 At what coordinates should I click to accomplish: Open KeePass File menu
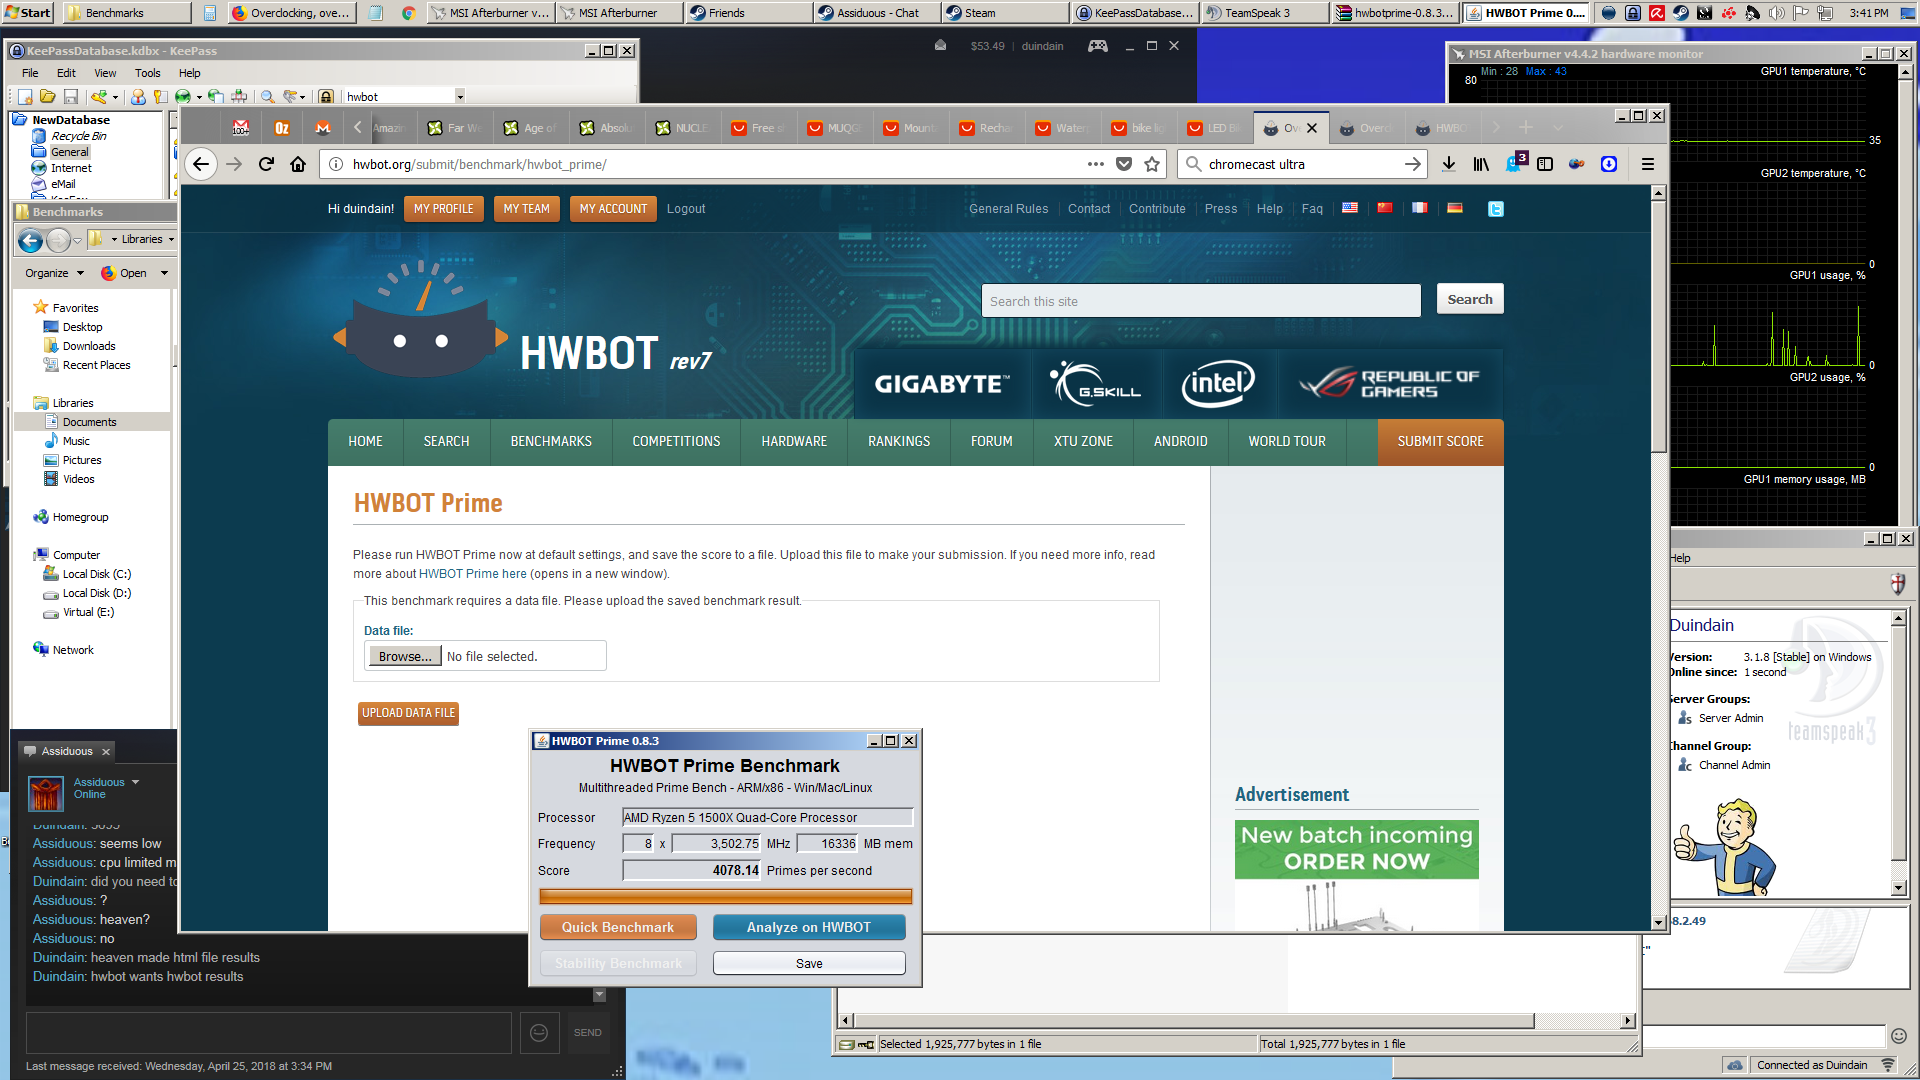pyautogui.click(x=30, y=73)
